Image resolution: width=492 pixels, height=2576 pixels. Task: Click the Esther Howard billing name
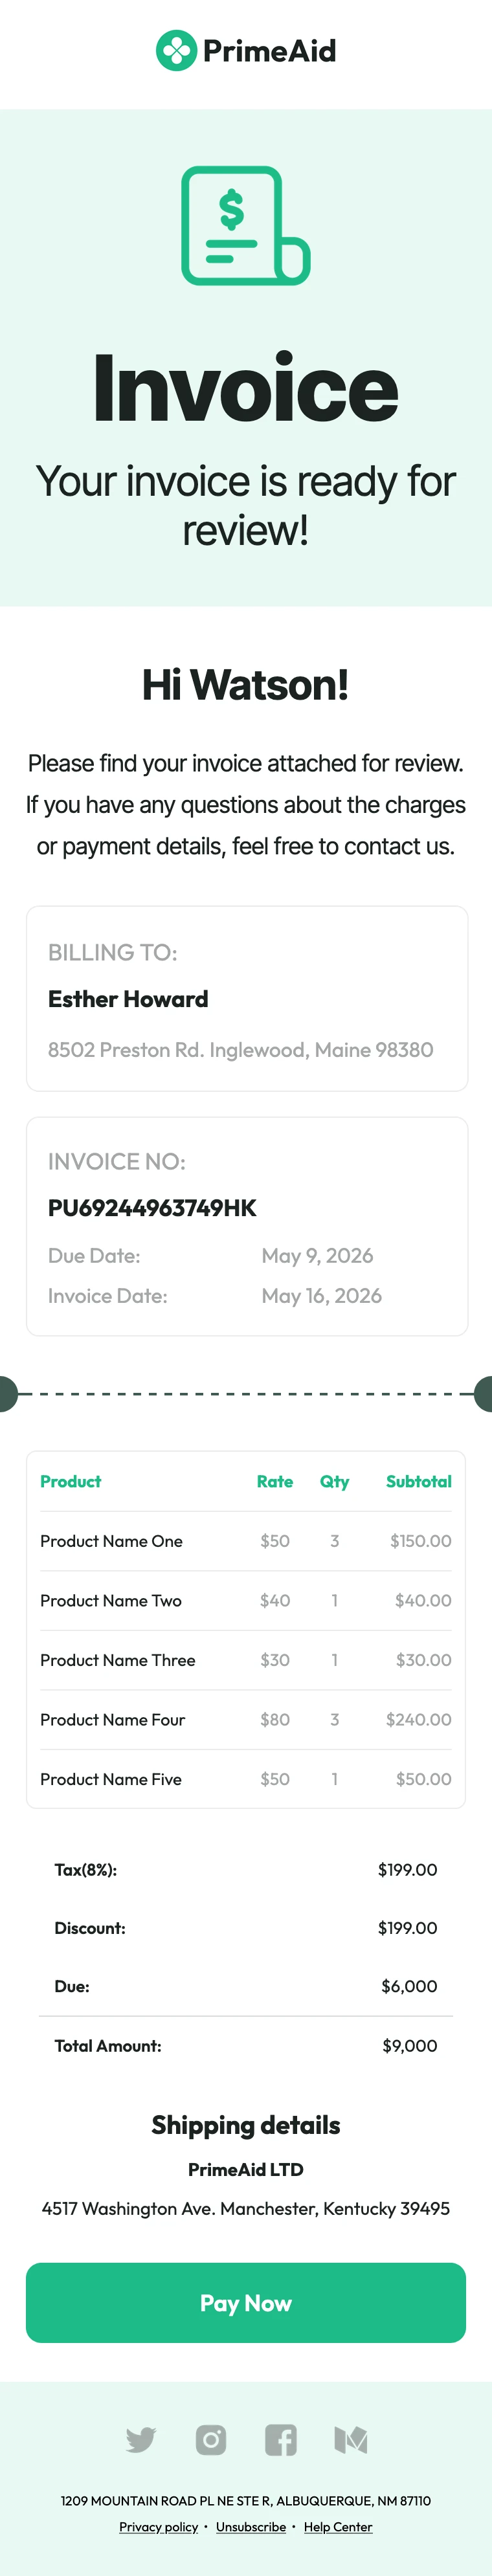coord(128,998)
